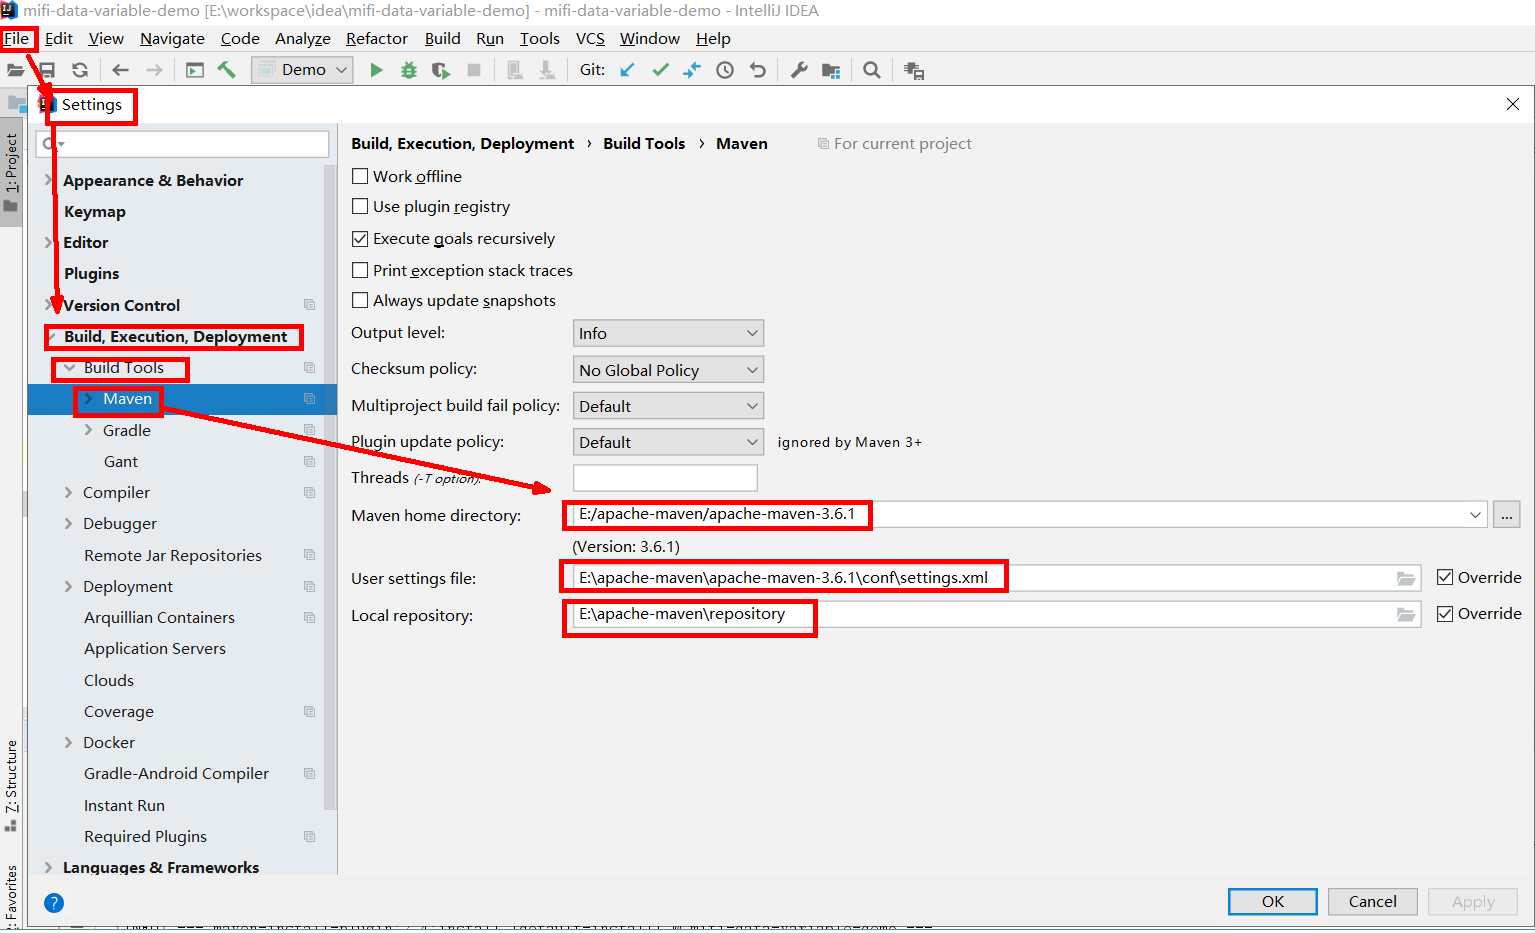1535x933 pixels.
Task: Expand Languages & Frameworks node
Action: click(48, 867)
